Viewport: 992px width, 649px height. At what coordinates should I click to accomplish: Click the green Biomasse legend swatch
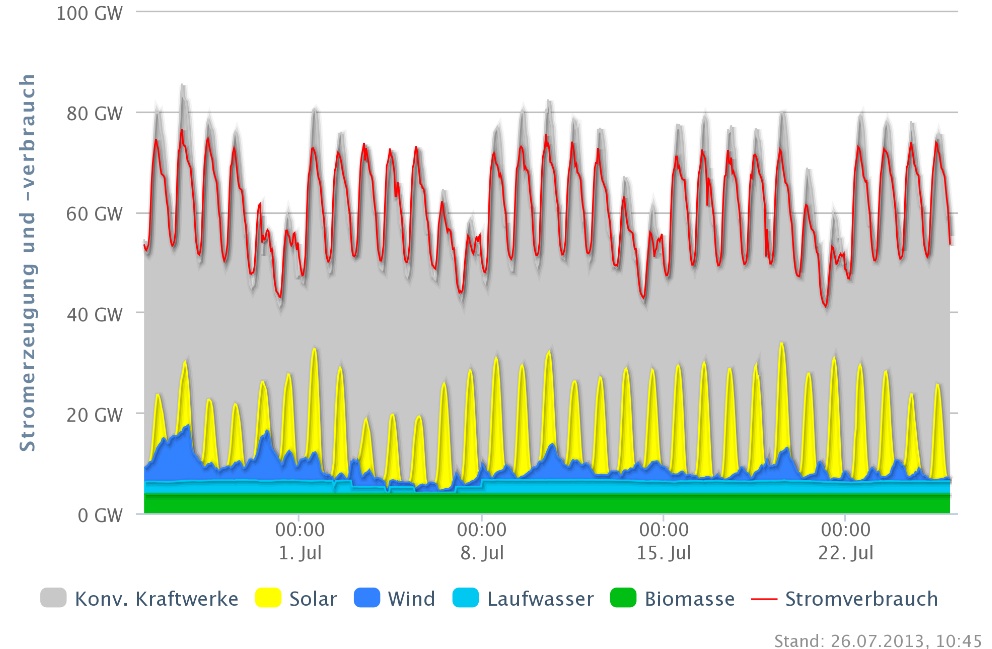[x=624, y=599]
